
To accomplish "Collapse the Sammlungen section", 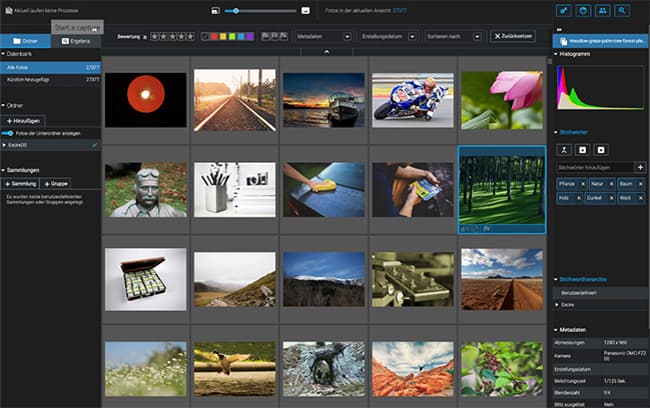I will click(3, 170).
